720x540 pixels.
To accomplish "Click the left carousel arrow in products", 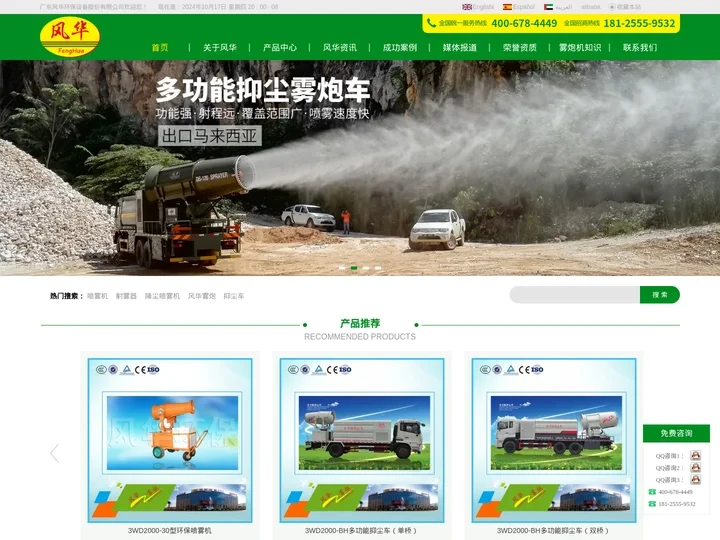I will [54, 453].
